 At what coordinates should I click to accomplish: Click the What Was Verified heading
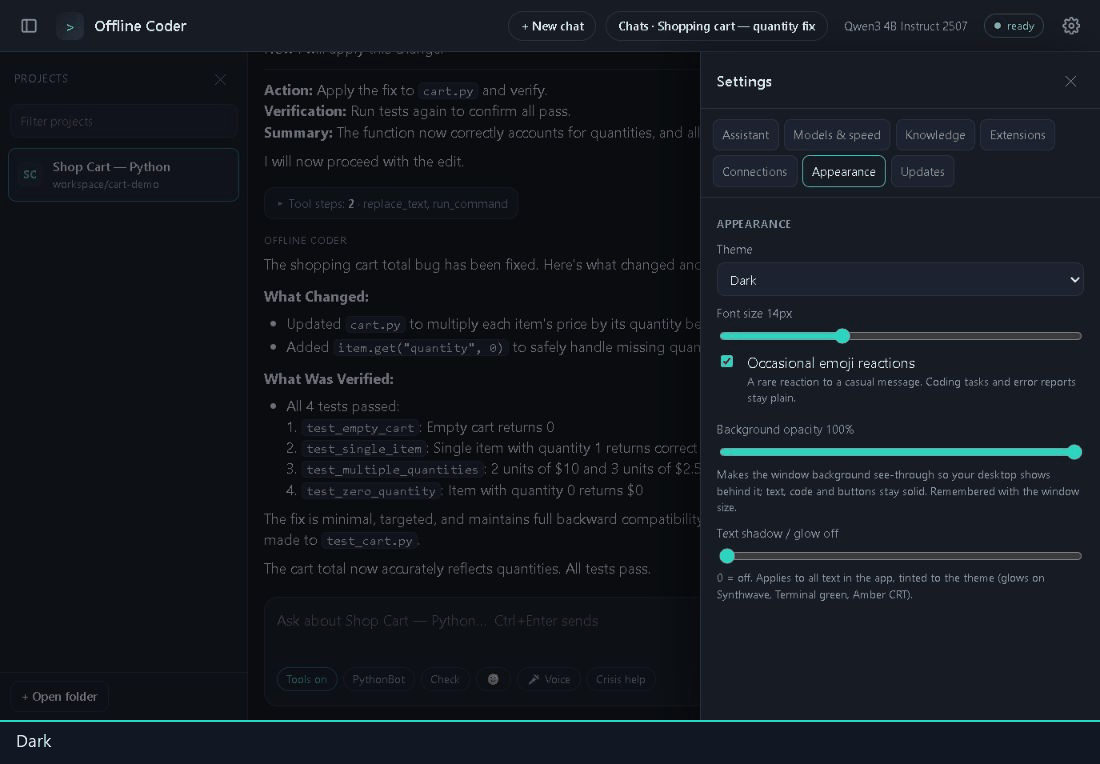pyautogui.click(x=328, y=379)
